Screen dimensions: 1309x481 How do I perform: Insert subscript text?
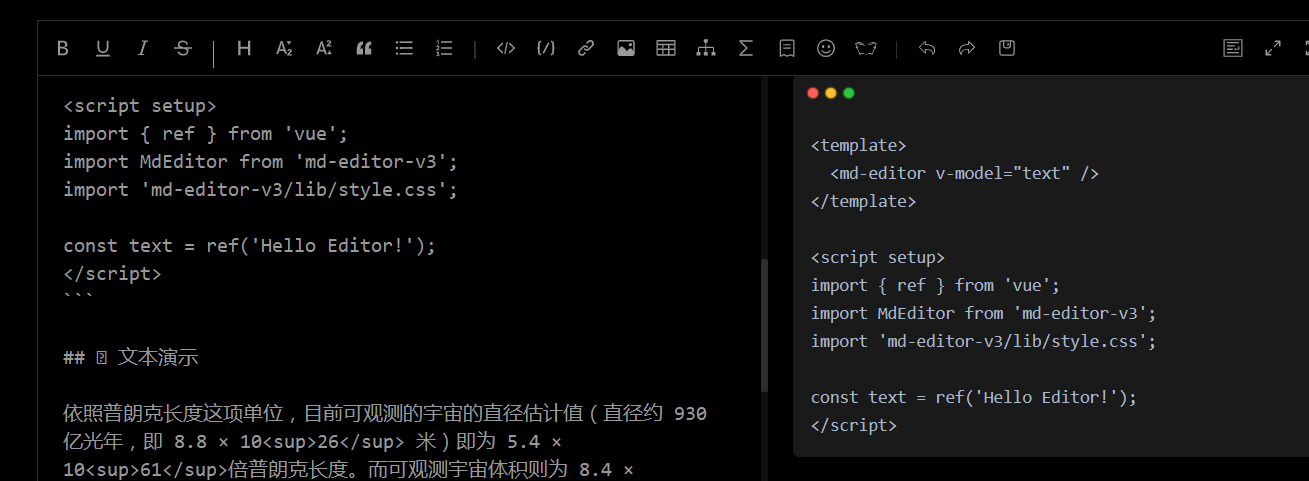(x=284, y=48)
